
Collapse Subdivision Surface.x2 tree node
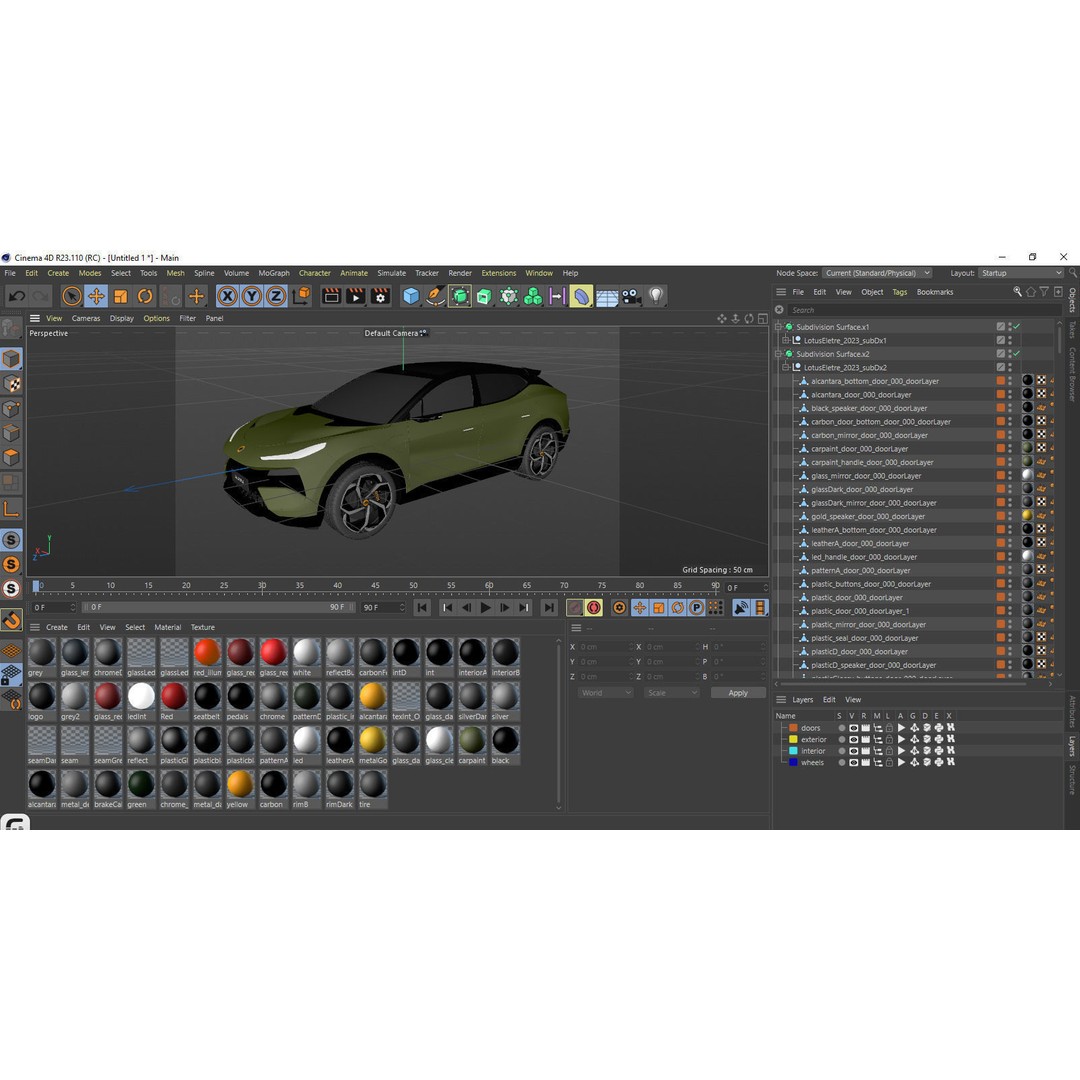(x=778, y=354)
